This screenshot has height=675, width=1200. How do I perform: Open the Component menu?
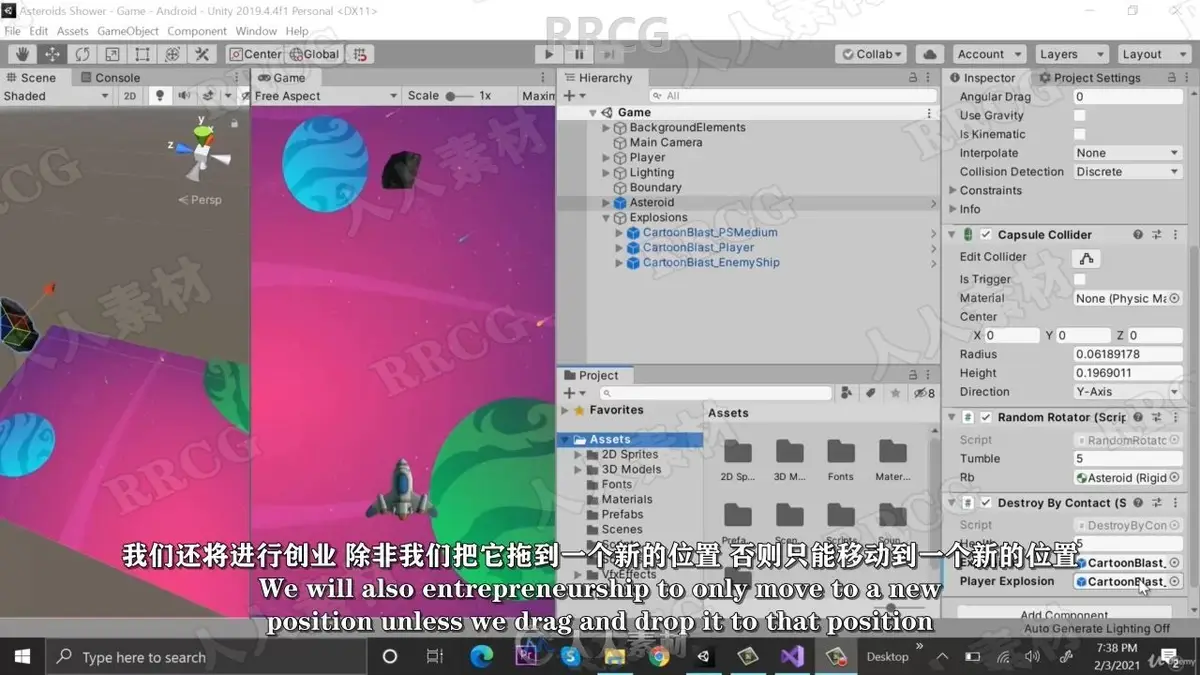[197, 31]
